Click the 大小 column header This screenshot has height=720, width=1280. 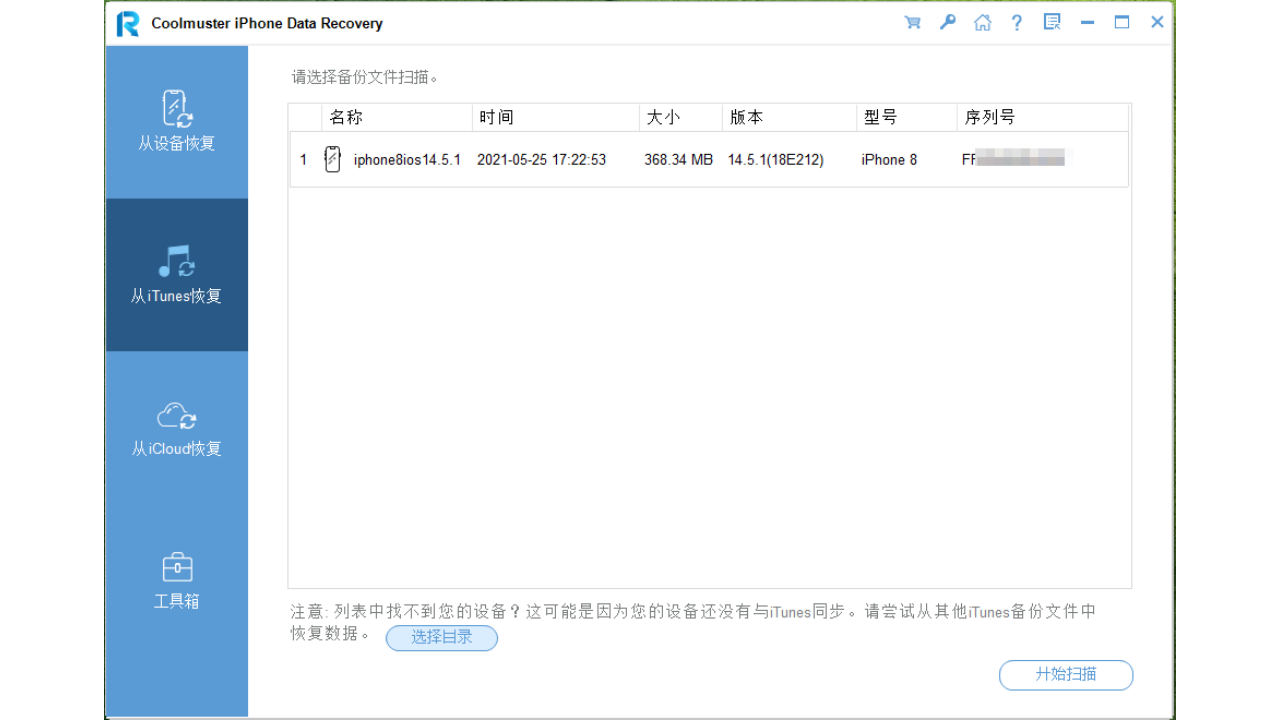coord(664,116)
